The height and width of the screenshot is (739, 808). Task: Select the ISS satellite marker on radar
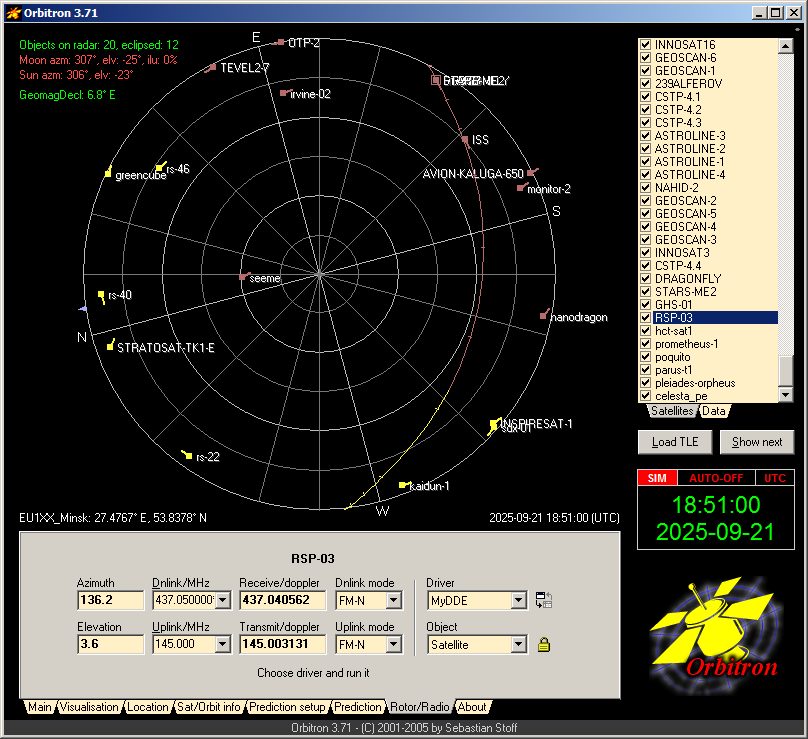(465, 139)
